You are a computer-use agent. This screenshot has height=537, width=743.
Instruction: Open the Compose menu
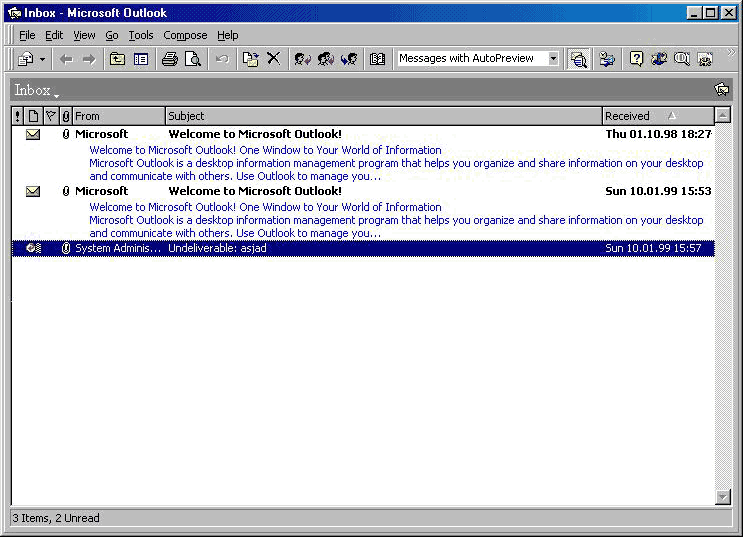(x=184, y=35)
